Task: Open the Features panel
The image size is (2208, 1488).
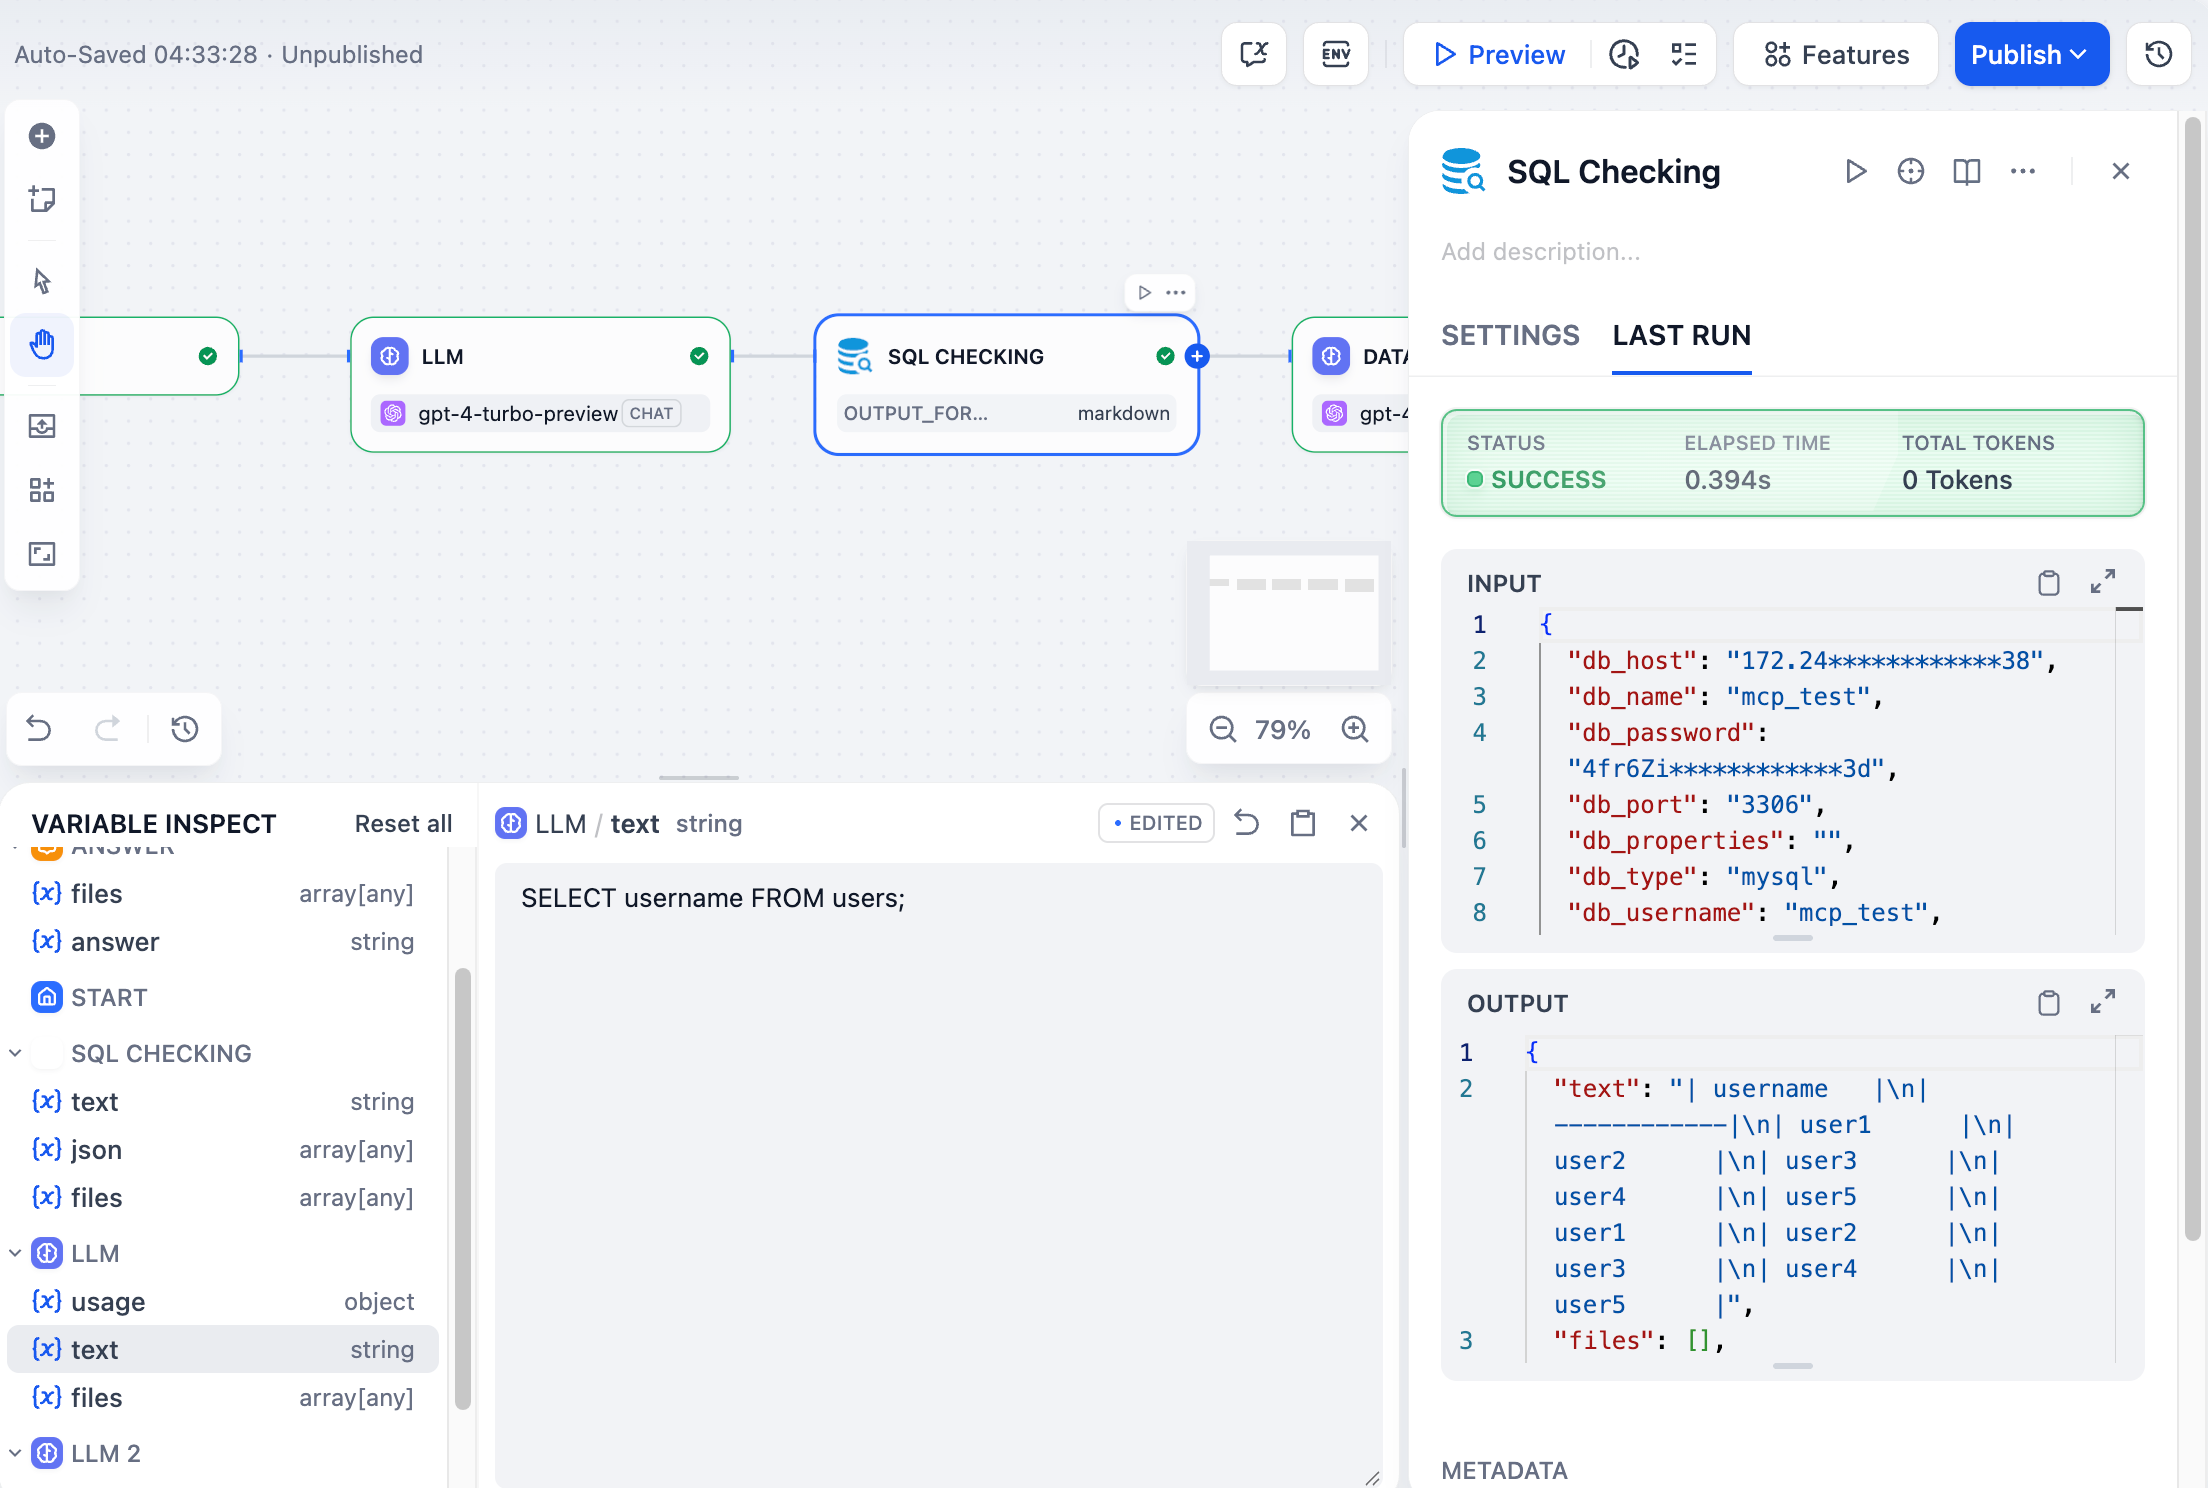Action: pyautogui.click(x=1836, y=54)
